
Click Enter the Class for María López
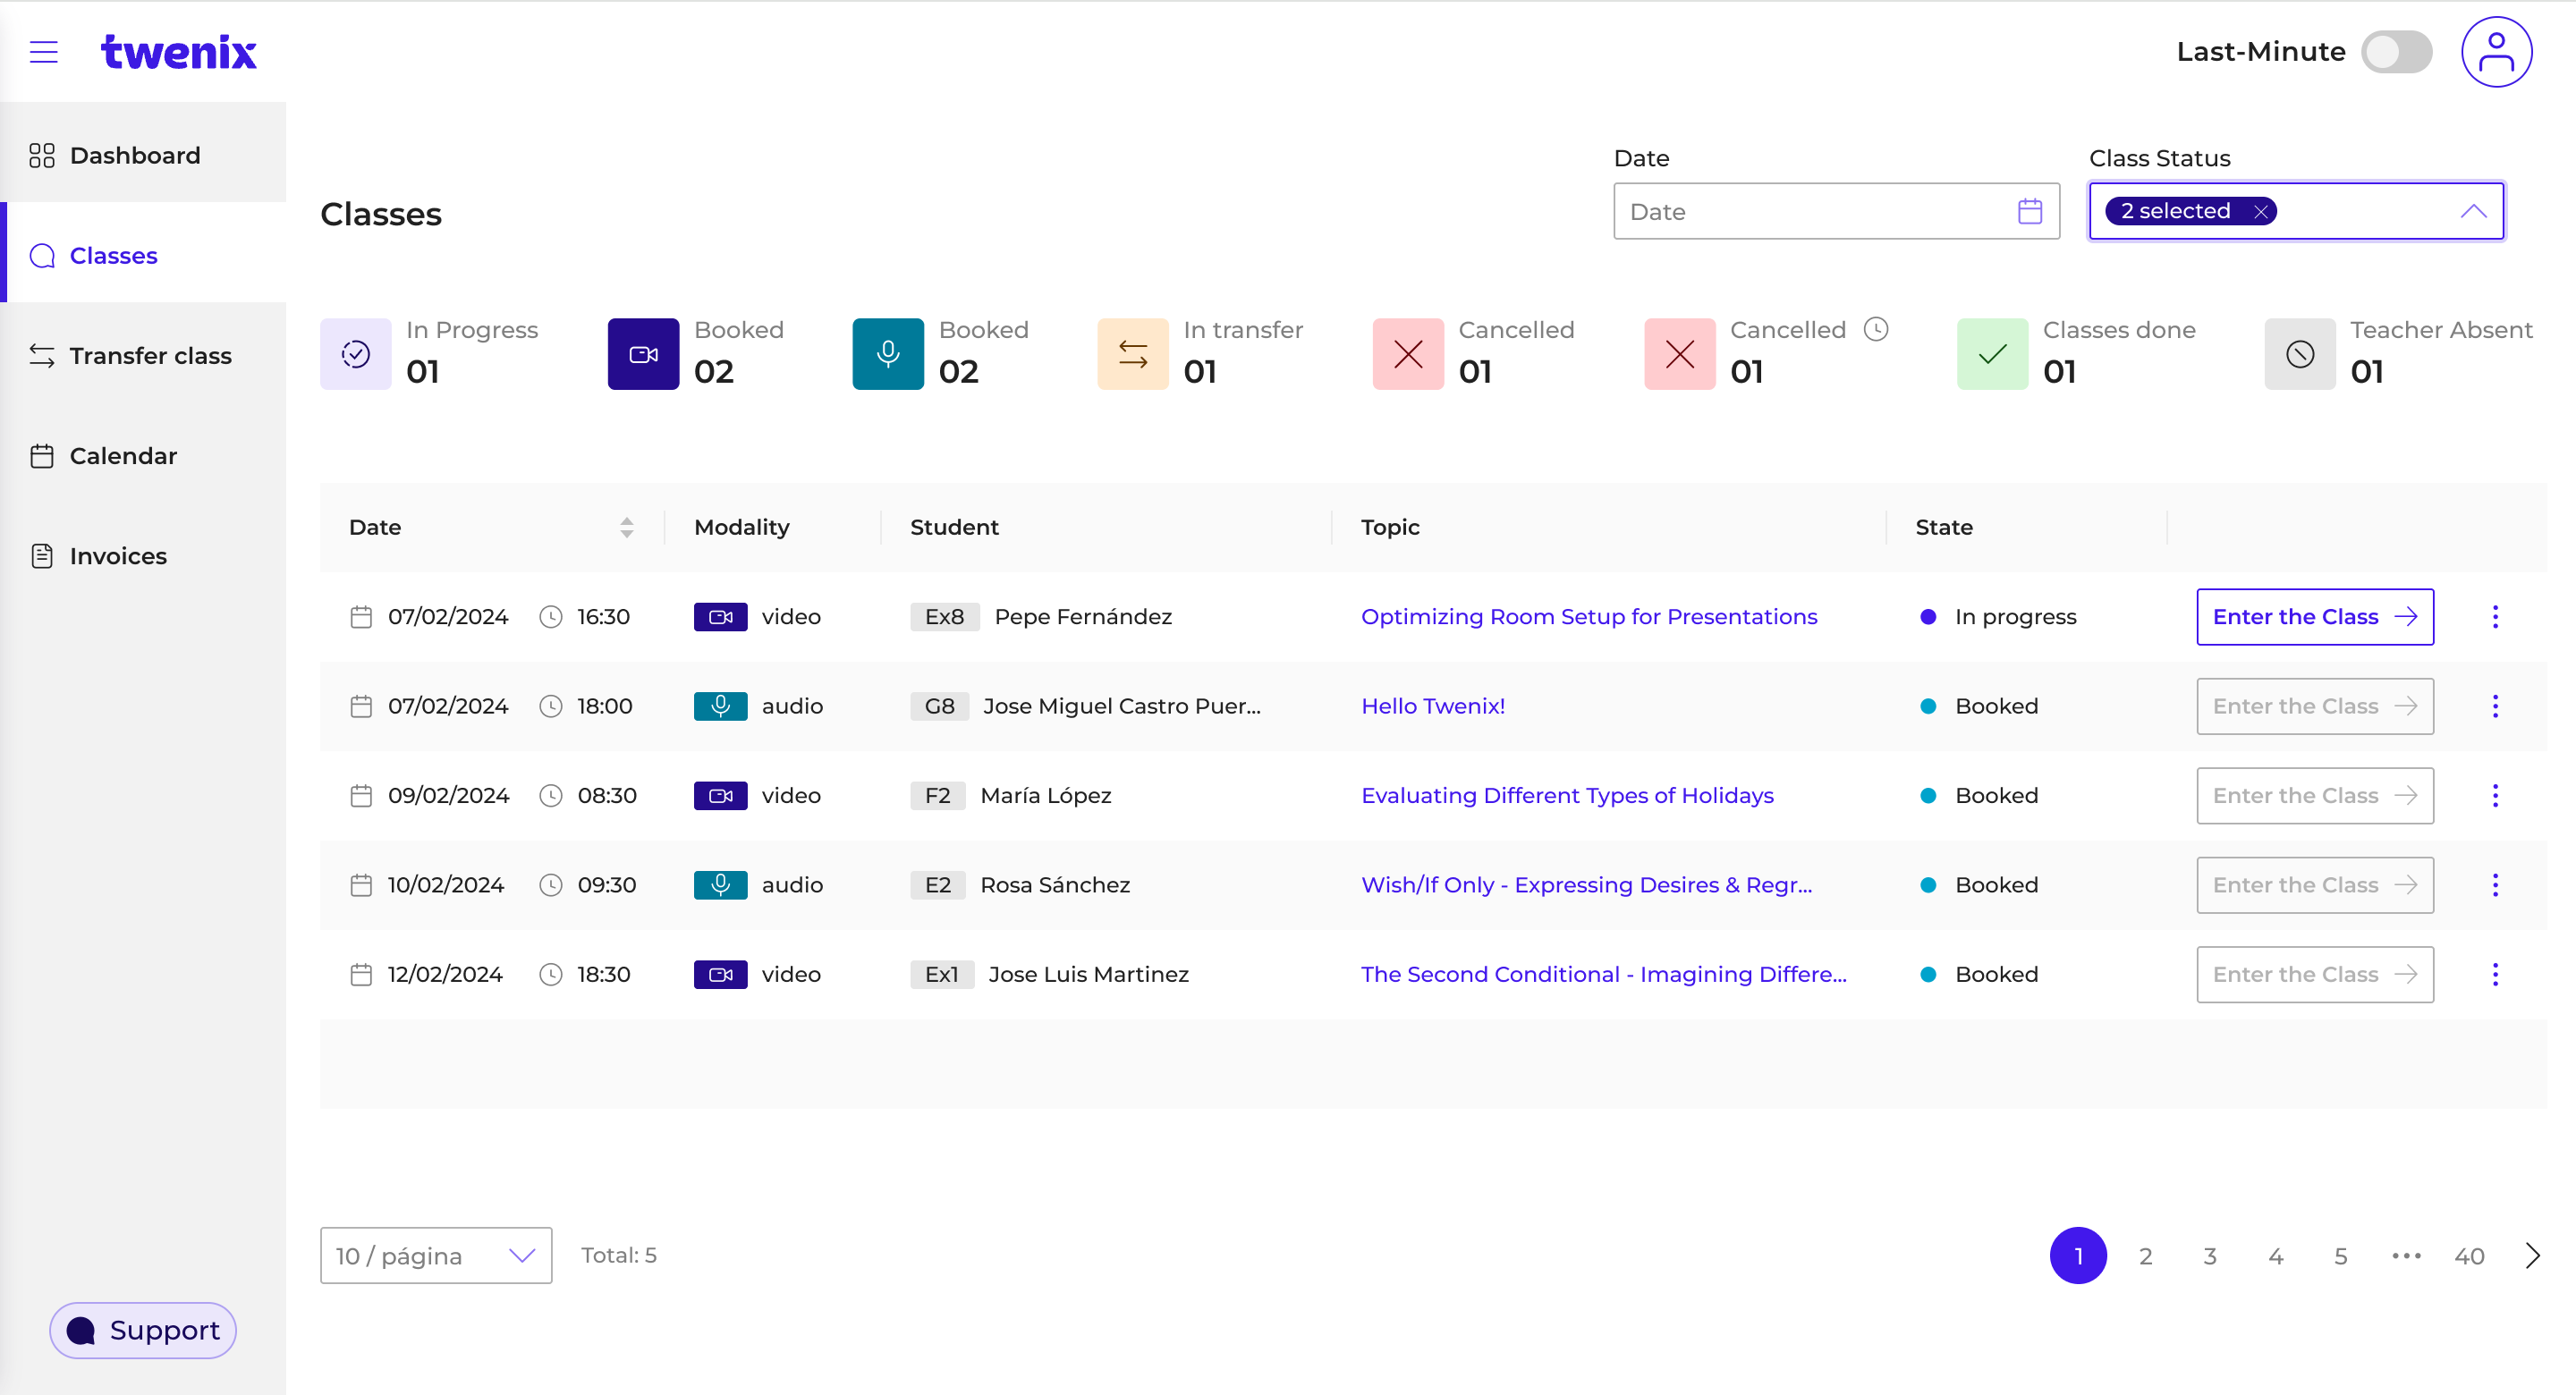pos(2315,795)
